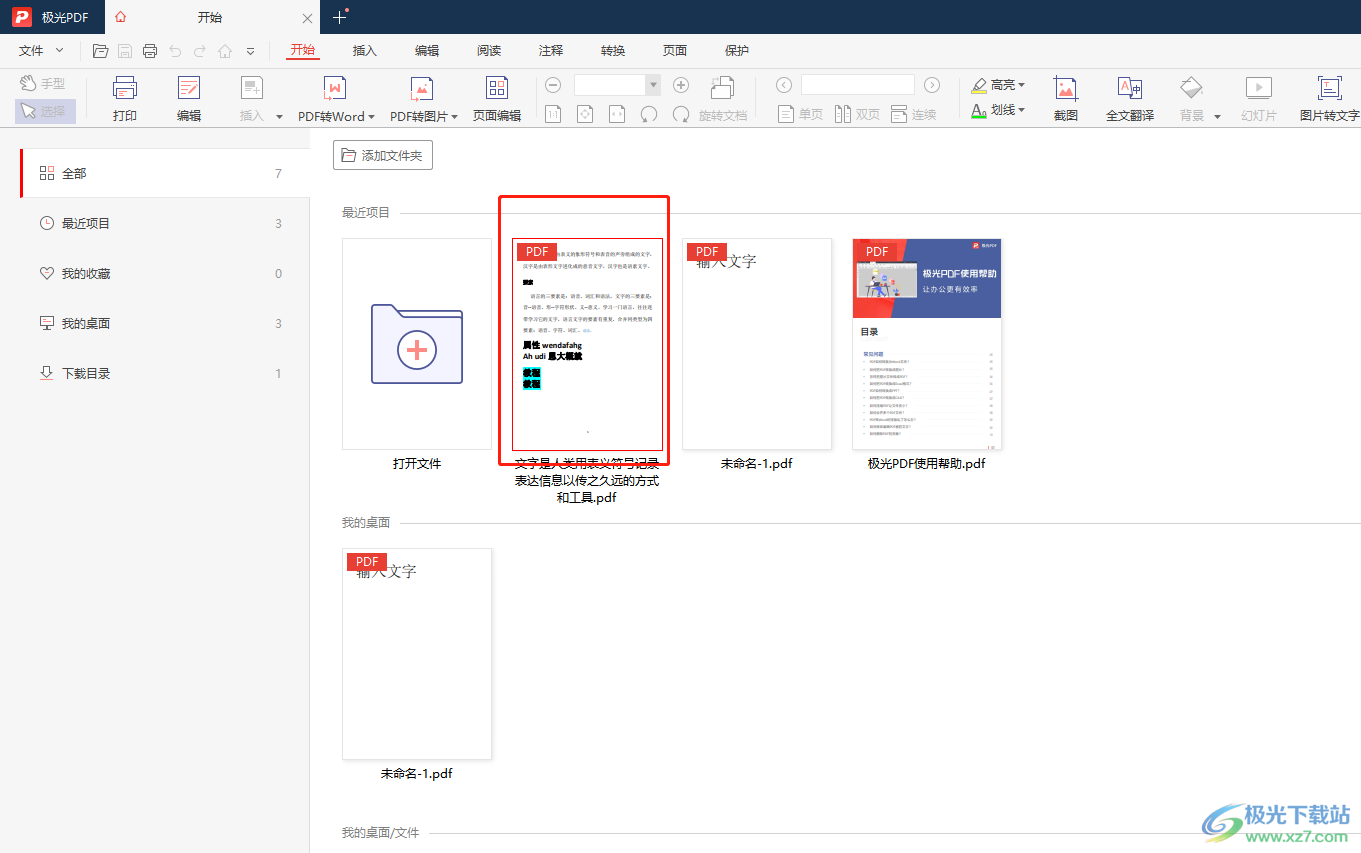Click the small printer icon in quick access bar
This screenshot has width=1361, height=853.
tap(150, 51)
